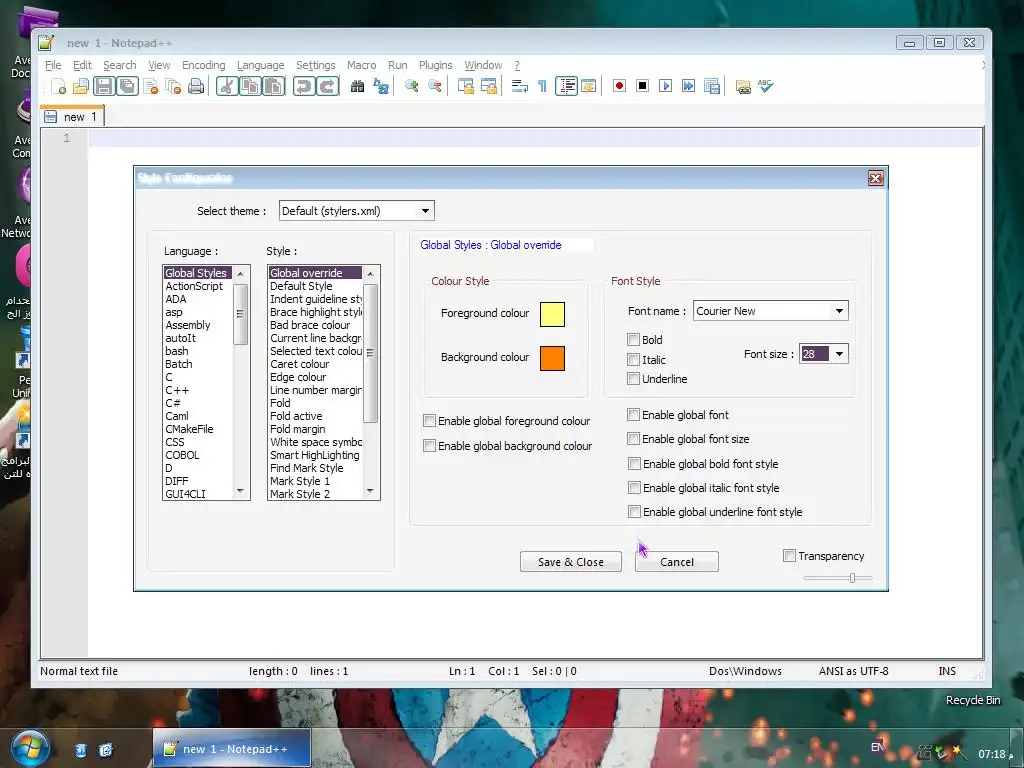Click the Copy toolbar icon
The width and height of the screenshot is (1024, 768).
250,86
